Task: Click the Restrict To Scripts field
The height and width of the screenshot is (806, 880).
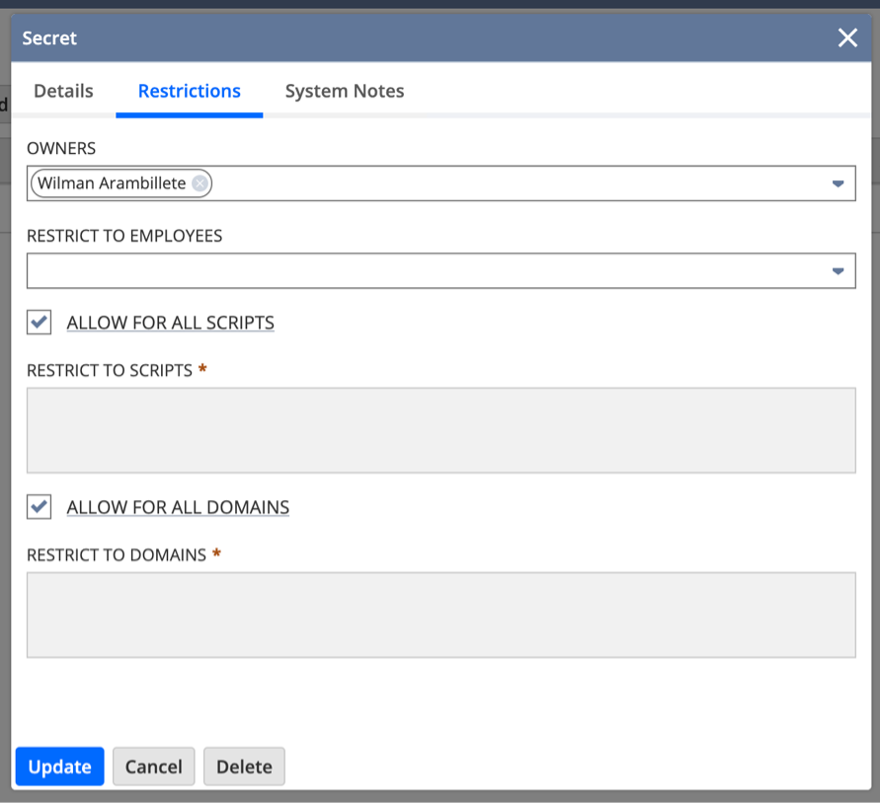Action: click(441, 430)
